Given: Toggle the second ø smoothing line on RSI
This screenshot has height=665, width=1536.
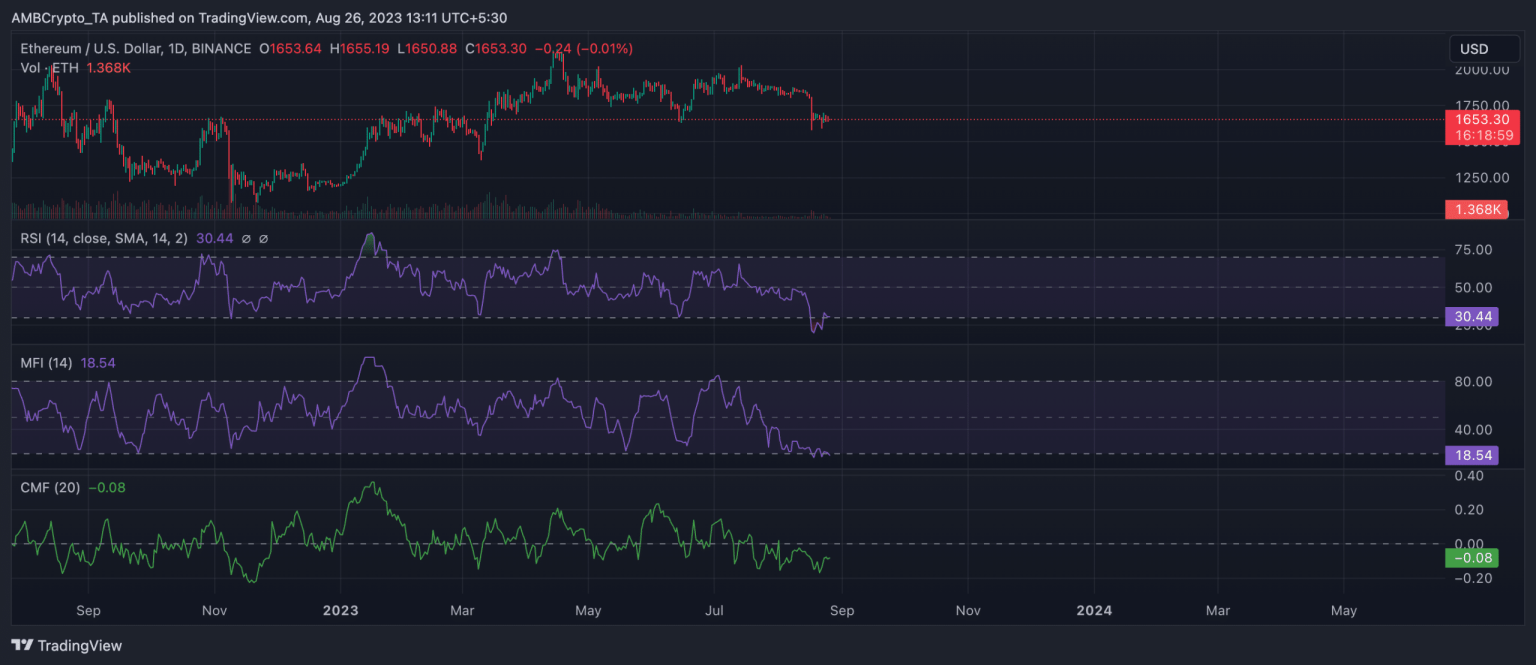Looking at the screenshot, I should coord(262,239).
